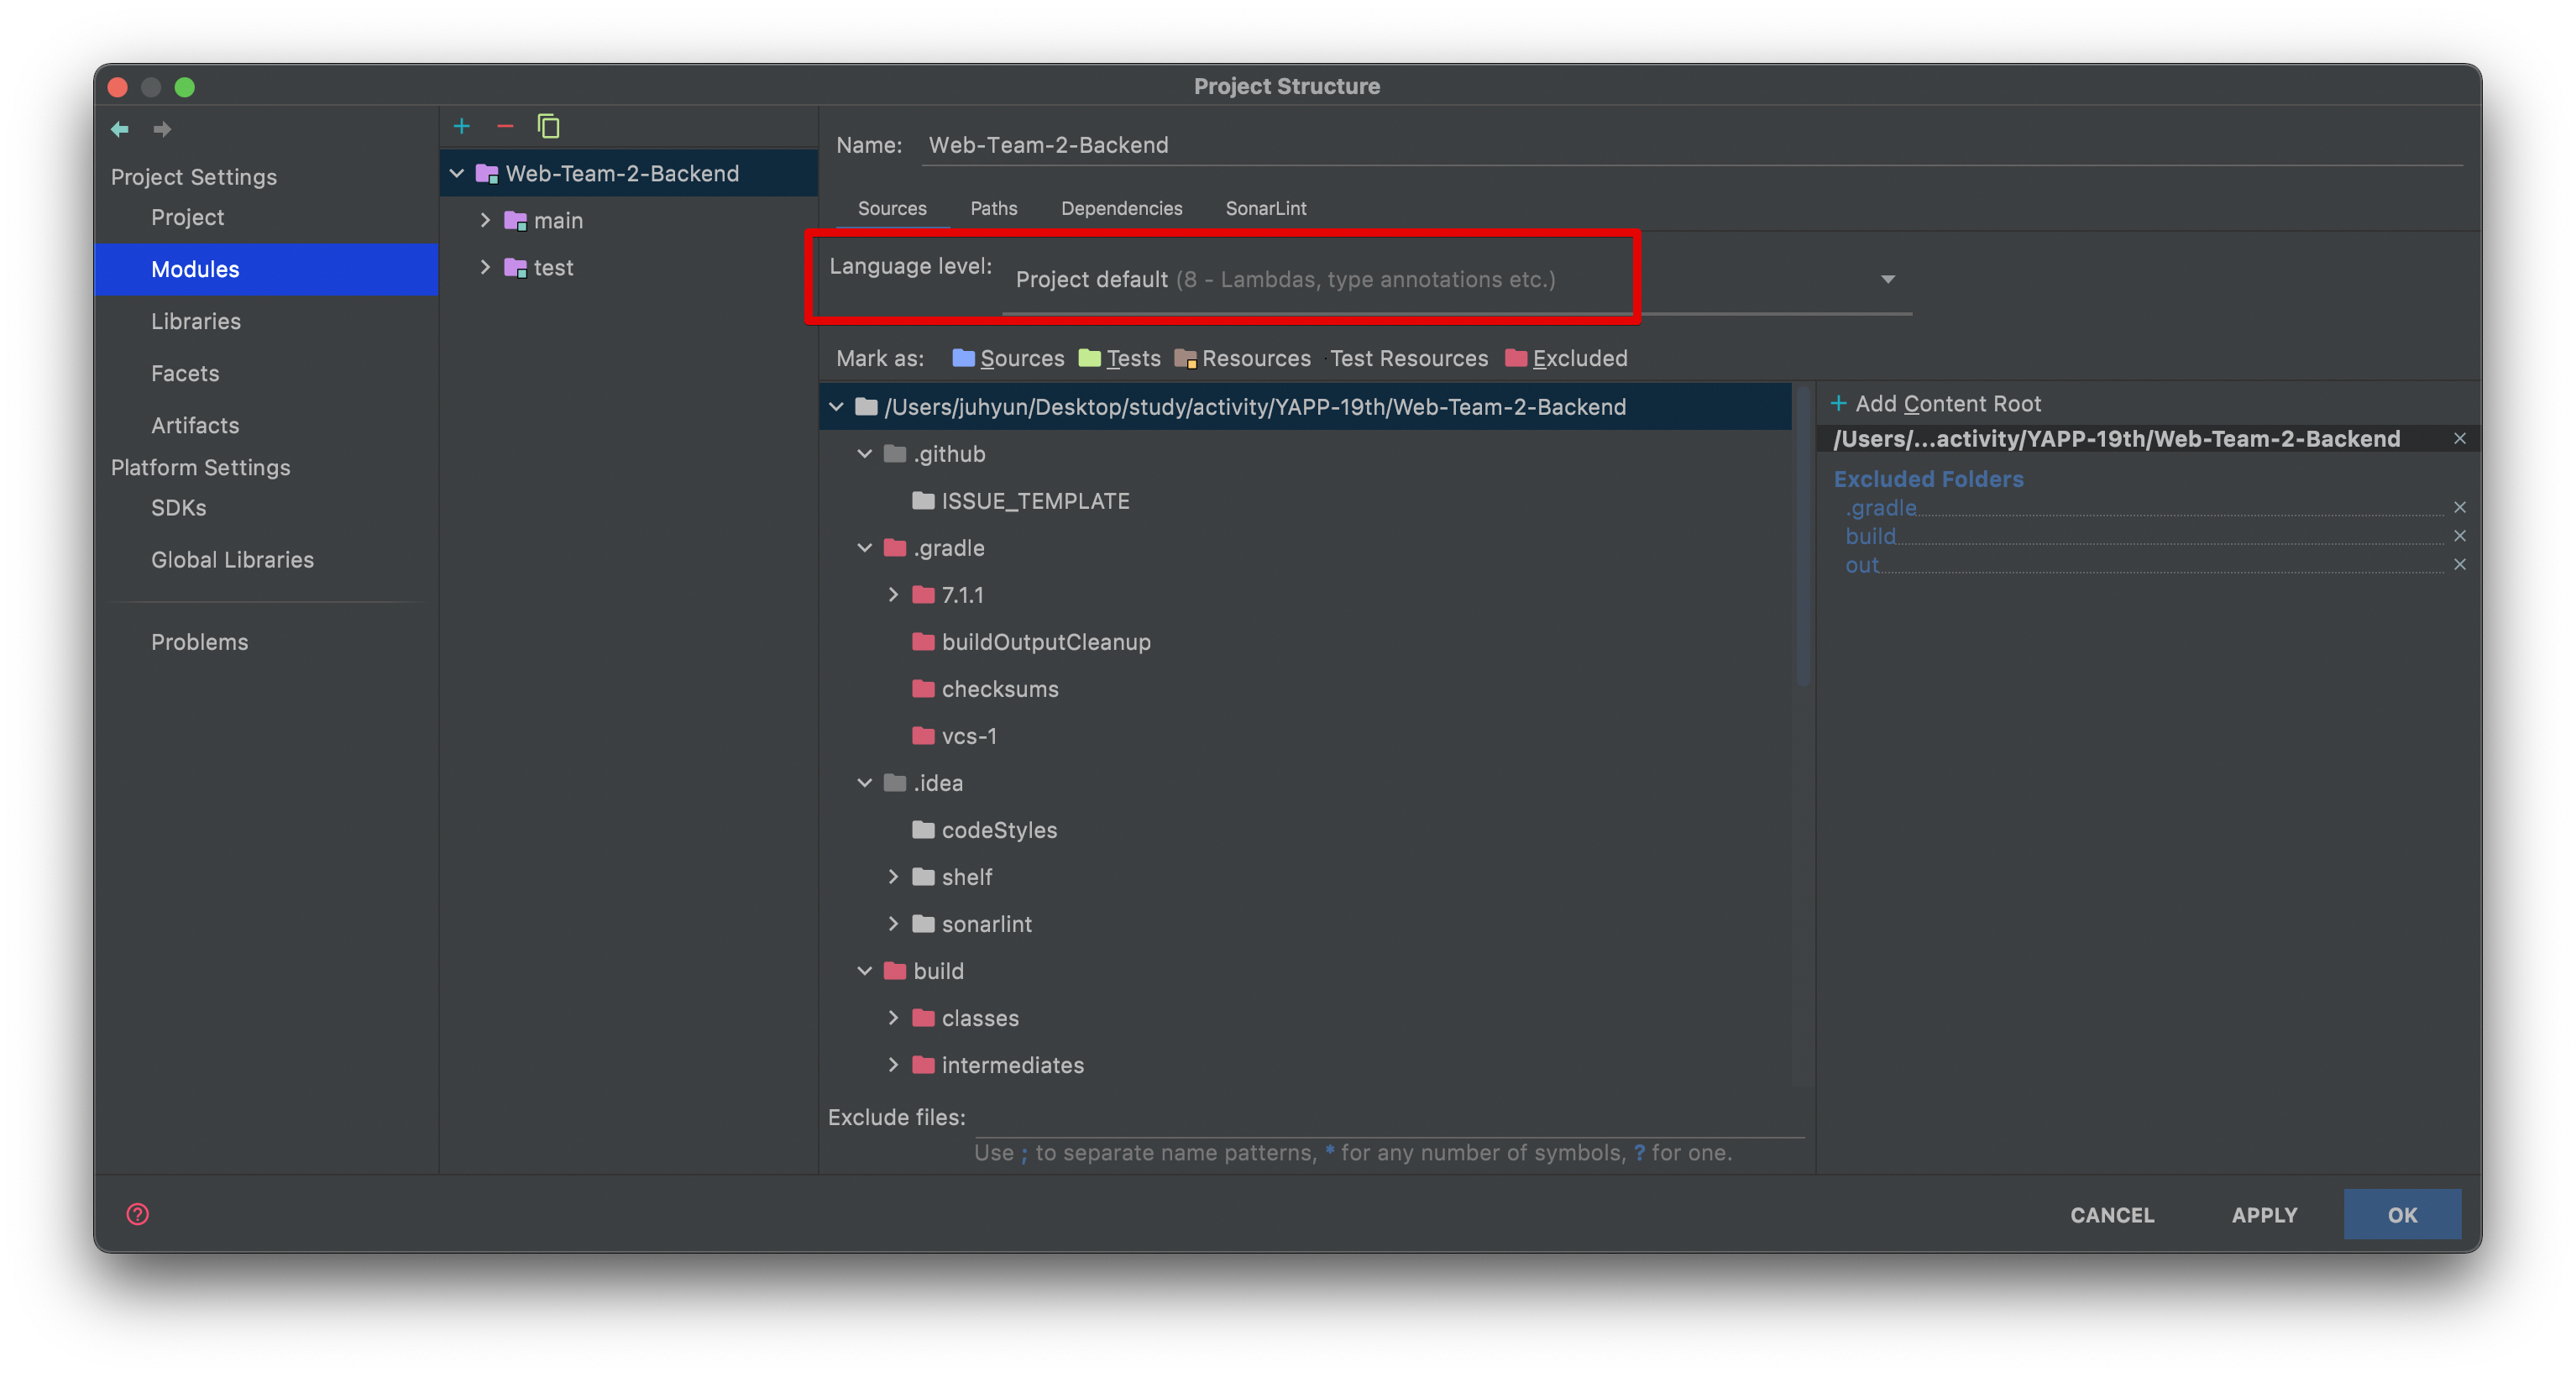Expand the main module node
Viewport: 2576px width, 1377px height.
(485, 220)
